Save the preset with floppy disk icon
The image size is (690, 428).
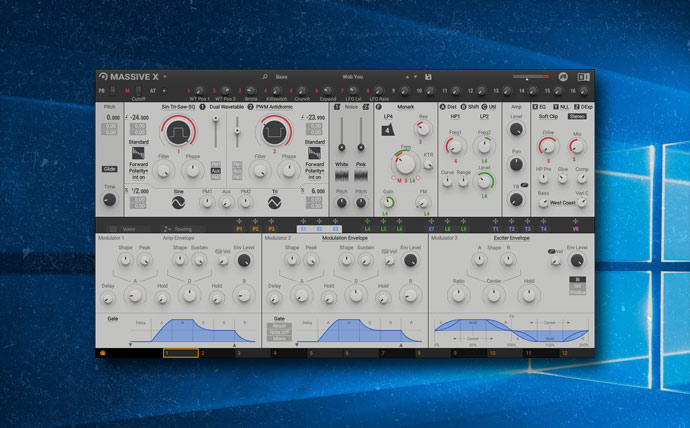428,77
